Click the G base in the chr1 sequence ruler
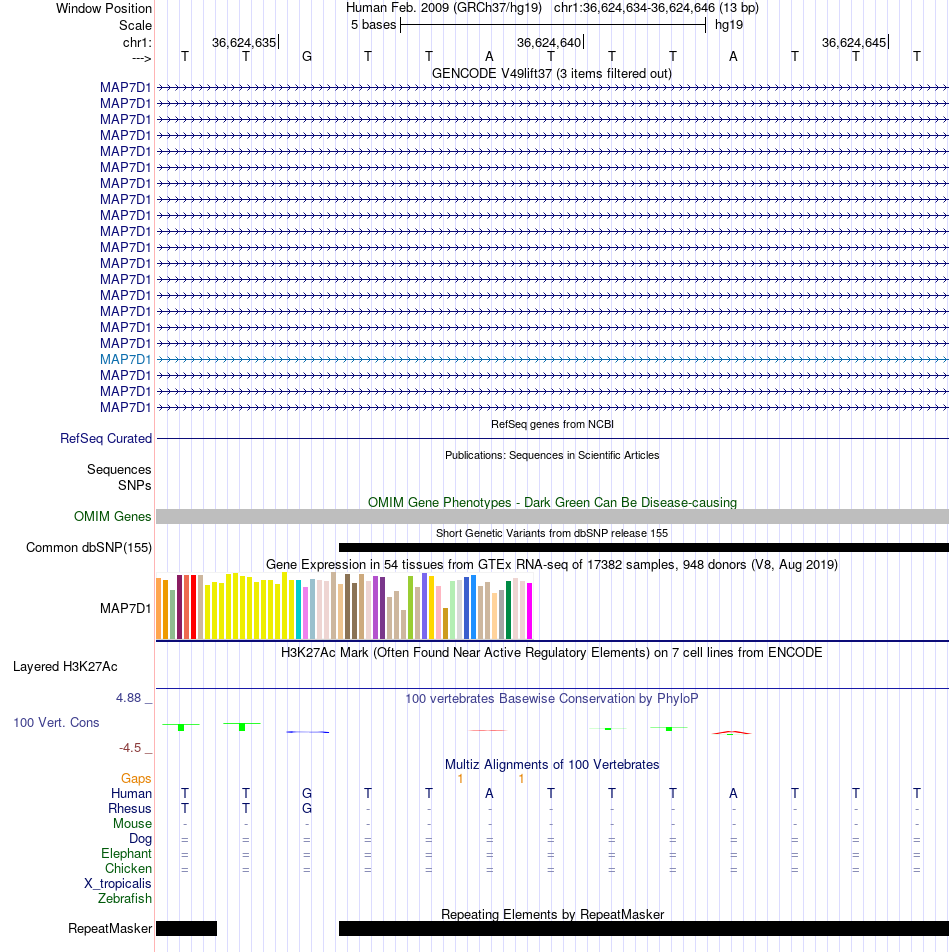Screen dimensions: 950x952 (307, 56)
